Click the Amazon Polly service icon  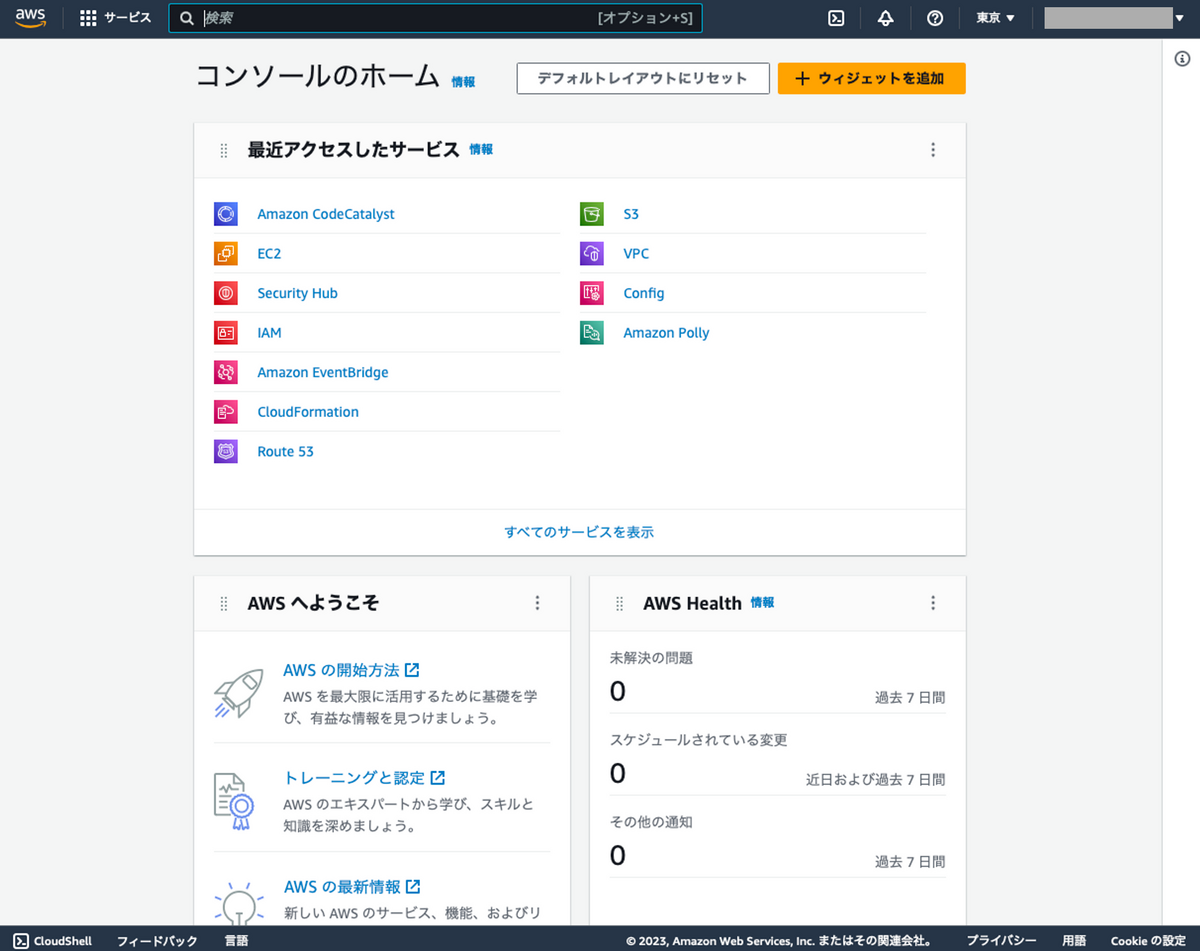(592, 333)
